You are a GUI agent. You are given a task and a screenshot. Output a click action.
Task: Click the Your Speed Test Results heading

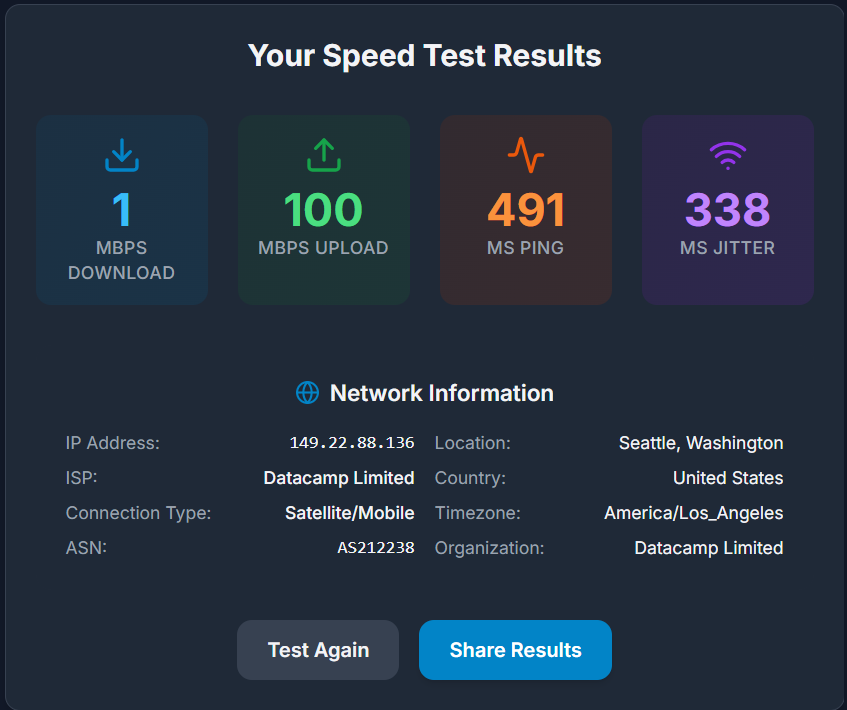[x=424, y=55]
